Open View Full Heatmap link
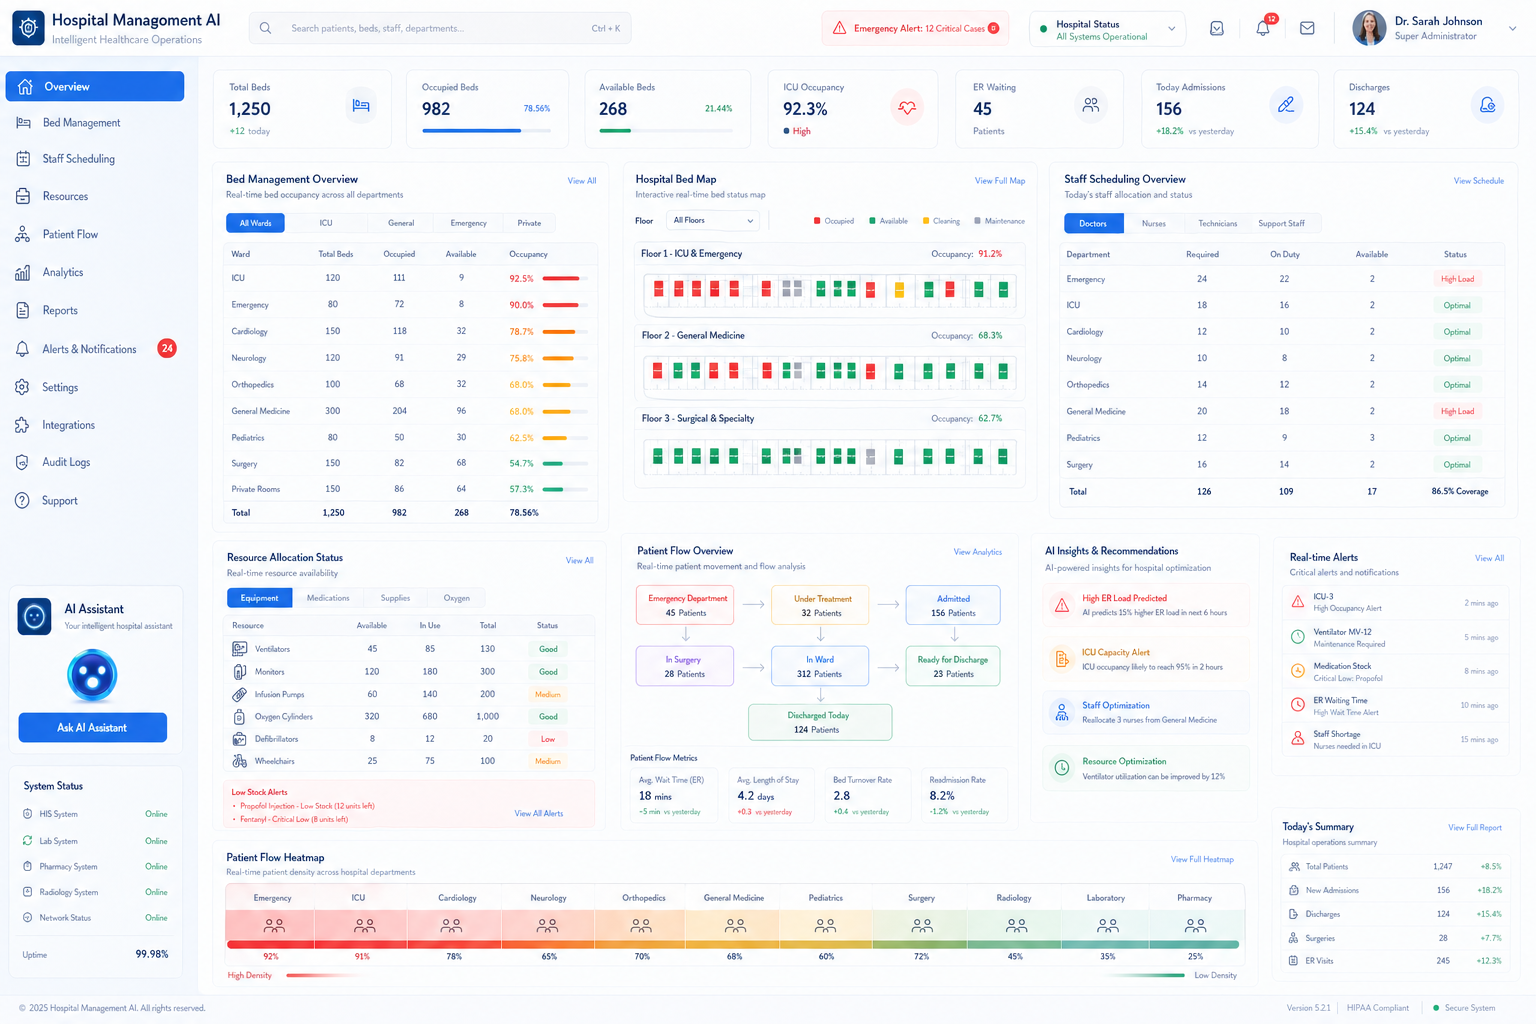 point(1202,859)
